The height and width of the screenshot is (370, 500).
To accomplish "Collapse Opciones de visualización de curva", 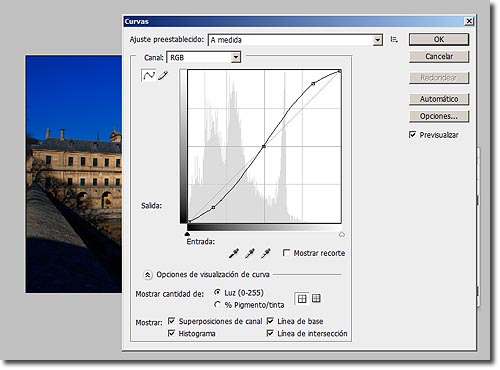I will pyautogui.click(x=147, y=275).
